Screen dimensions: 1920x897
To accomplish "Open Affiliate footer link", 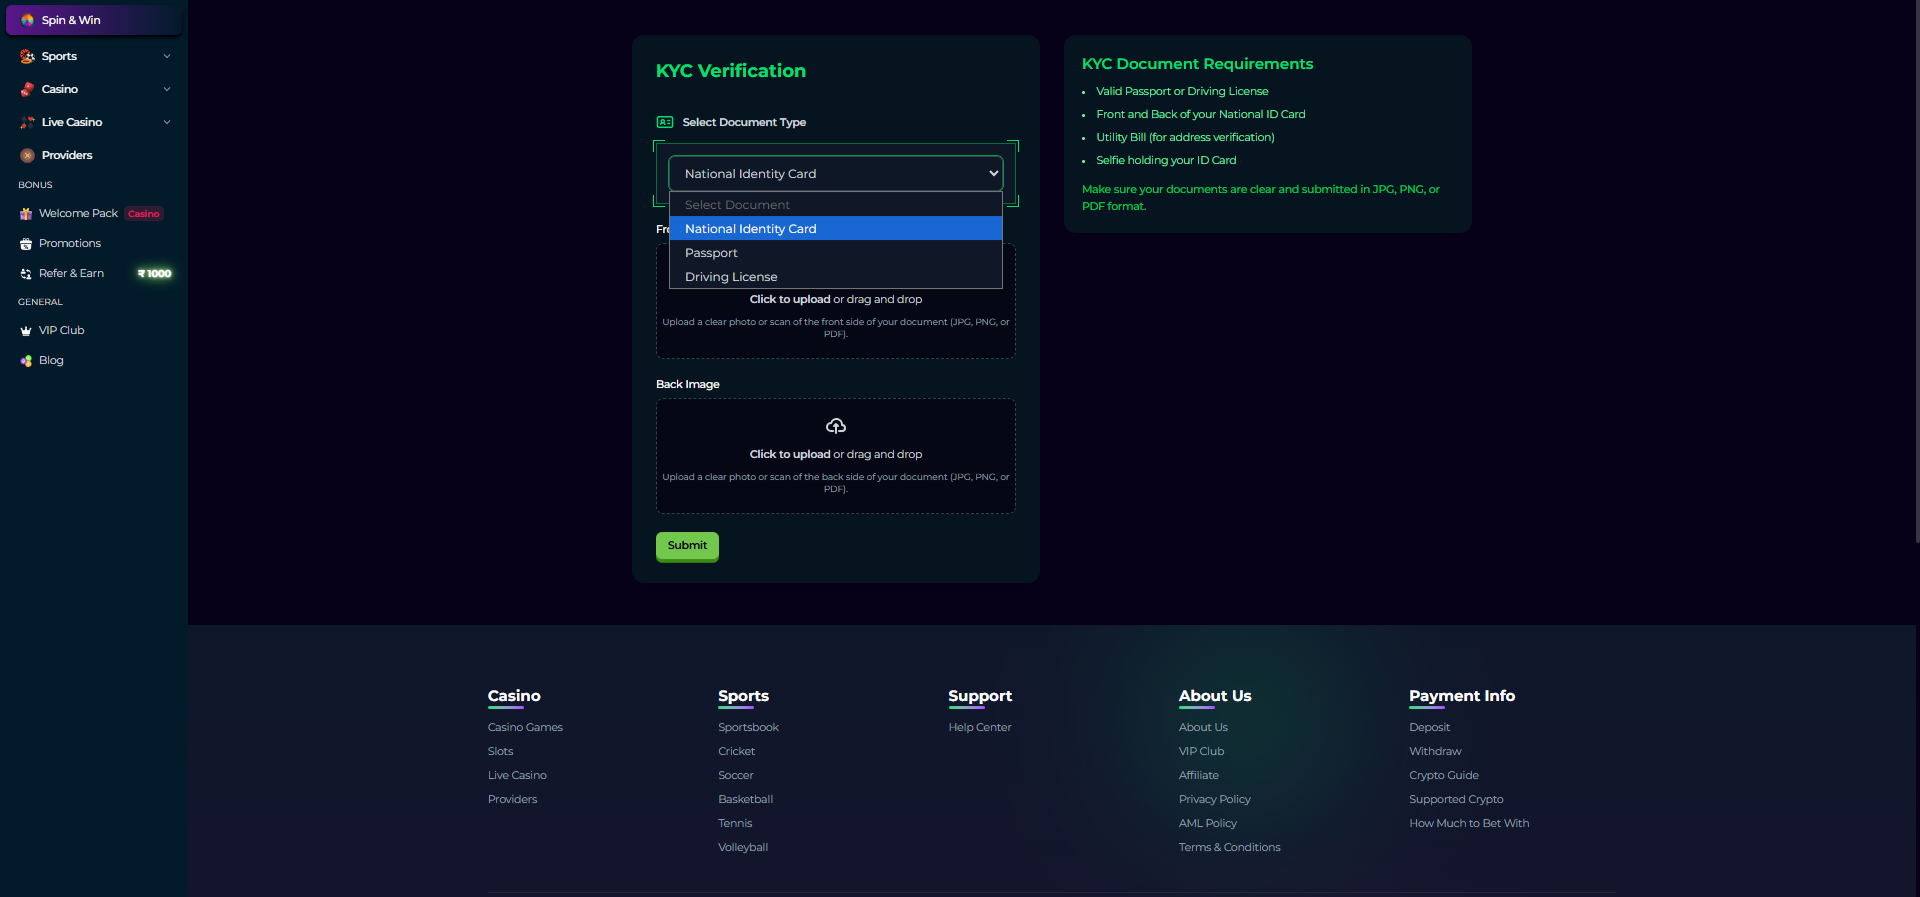I will (1198, 776).
